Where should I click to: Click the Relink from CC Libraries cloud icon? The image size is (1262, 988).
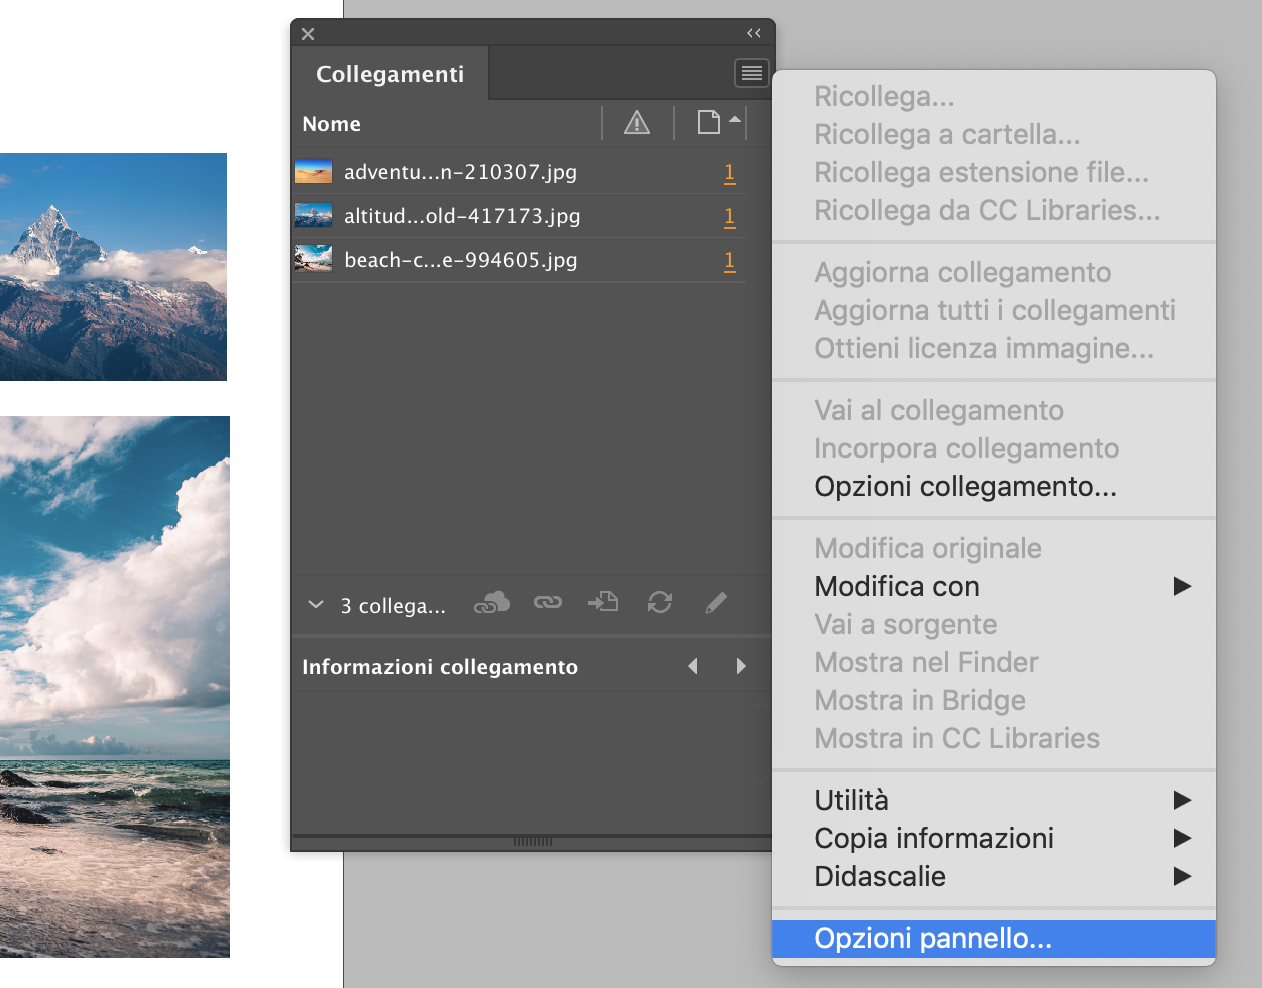click(492, 602)
